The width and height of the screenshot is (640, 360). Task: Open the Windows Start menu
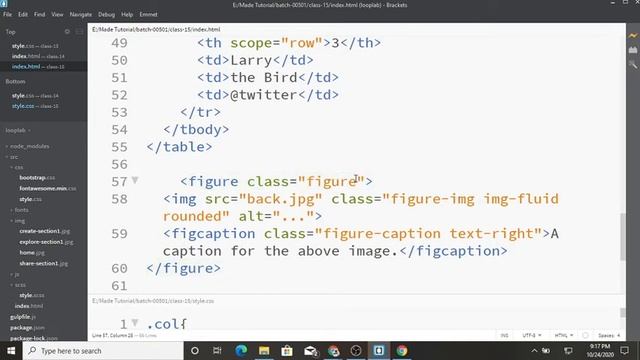(11, 351)
